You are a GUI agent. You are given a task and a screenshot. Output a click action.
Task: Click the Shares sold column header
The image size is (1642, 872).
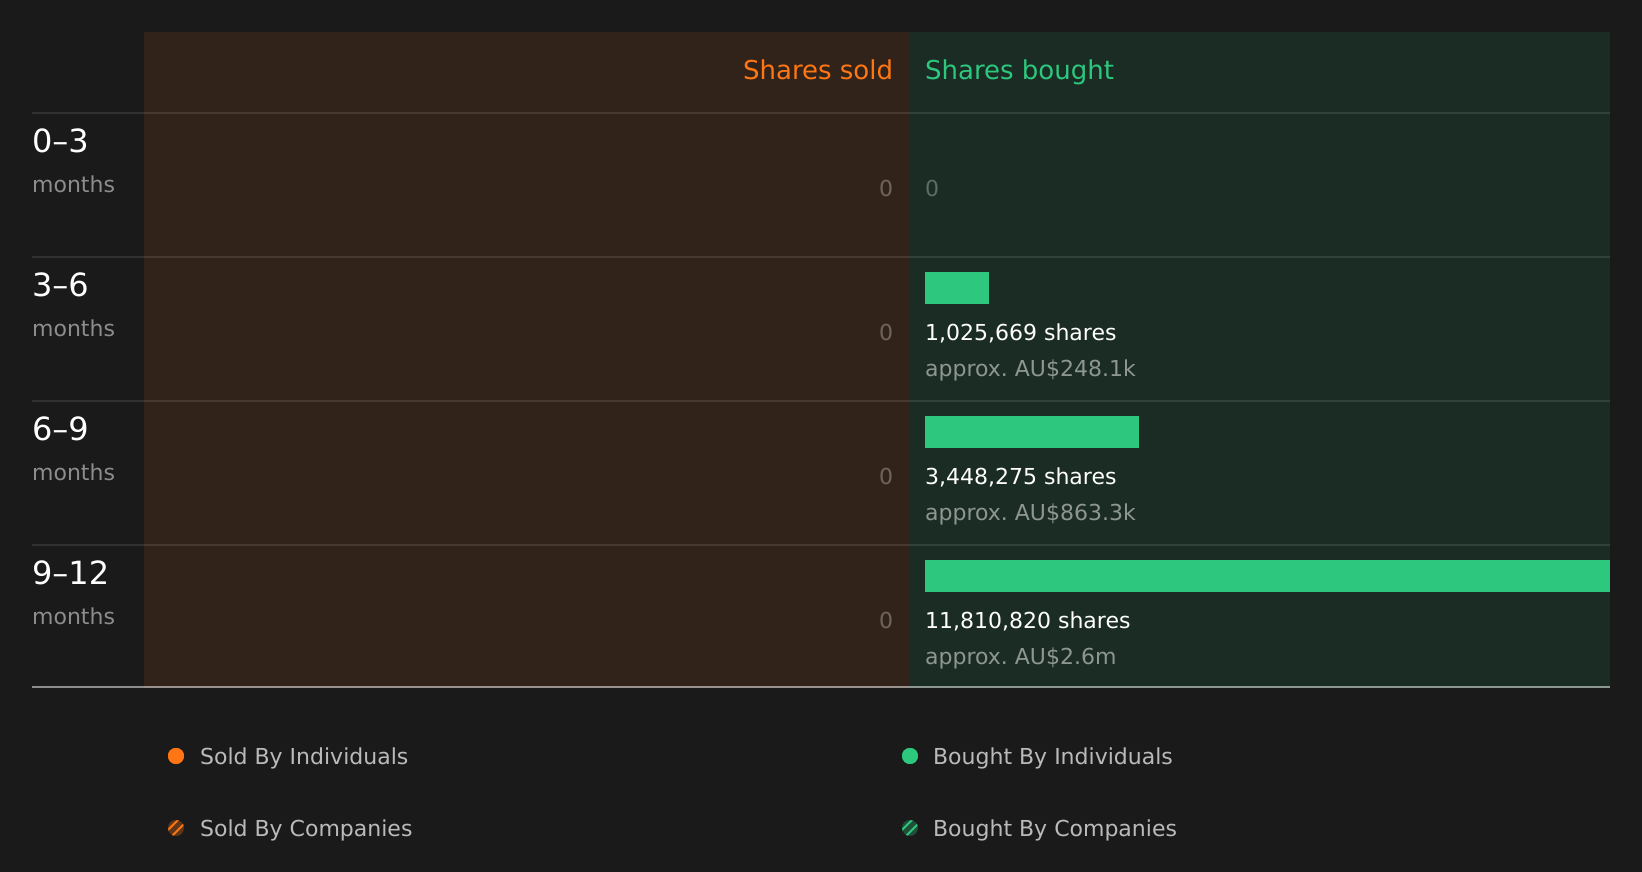817,70
